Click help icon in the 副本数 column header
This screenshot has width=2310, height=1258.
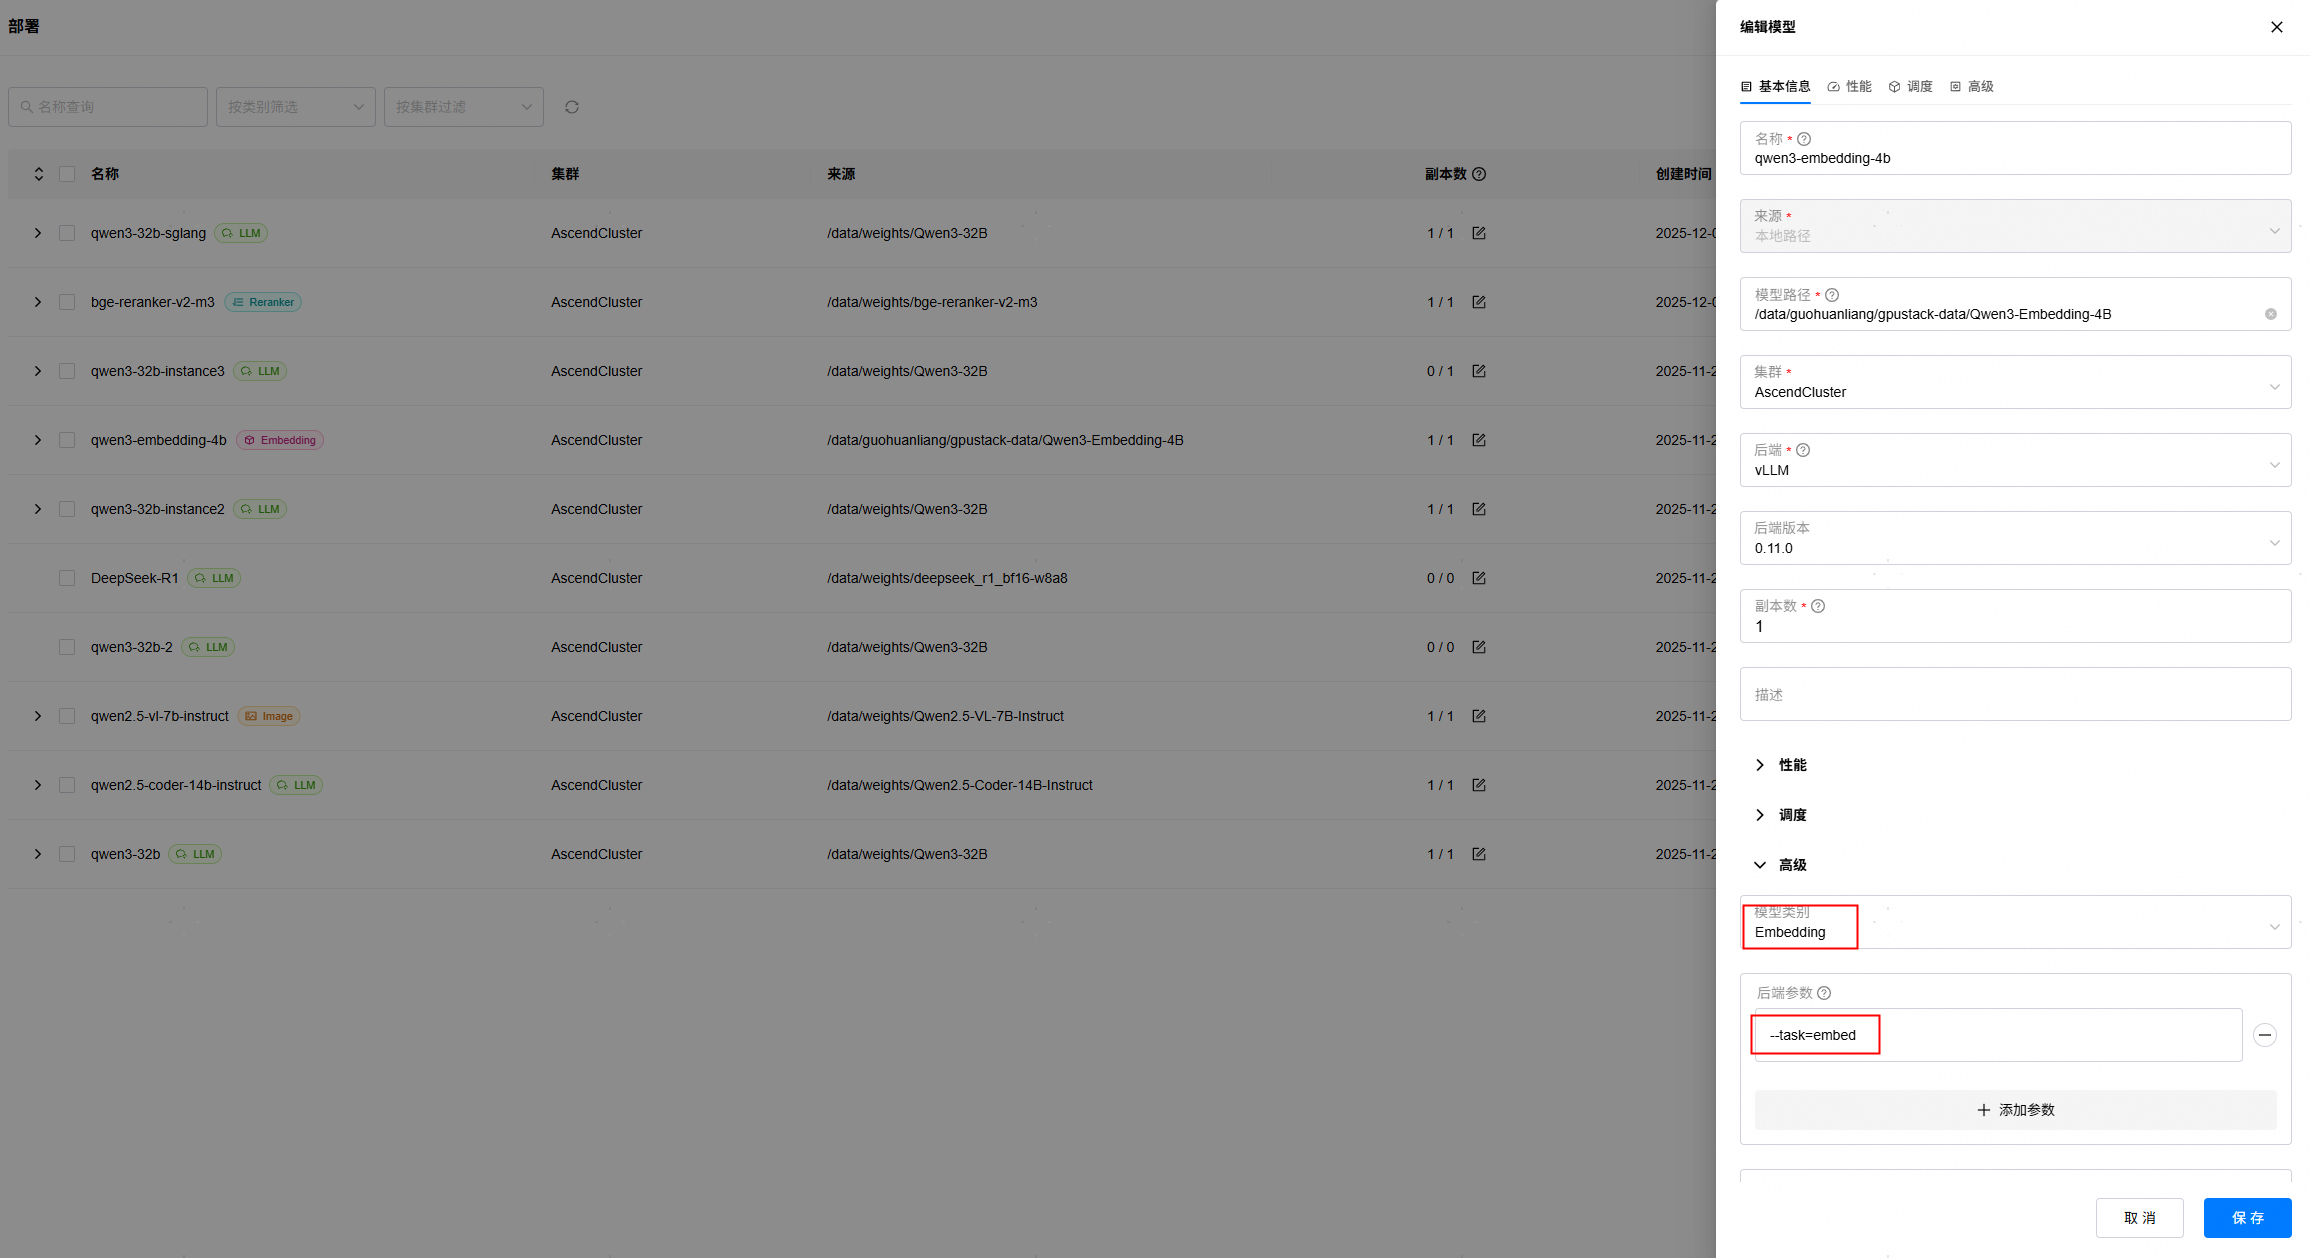point(1480,174)
